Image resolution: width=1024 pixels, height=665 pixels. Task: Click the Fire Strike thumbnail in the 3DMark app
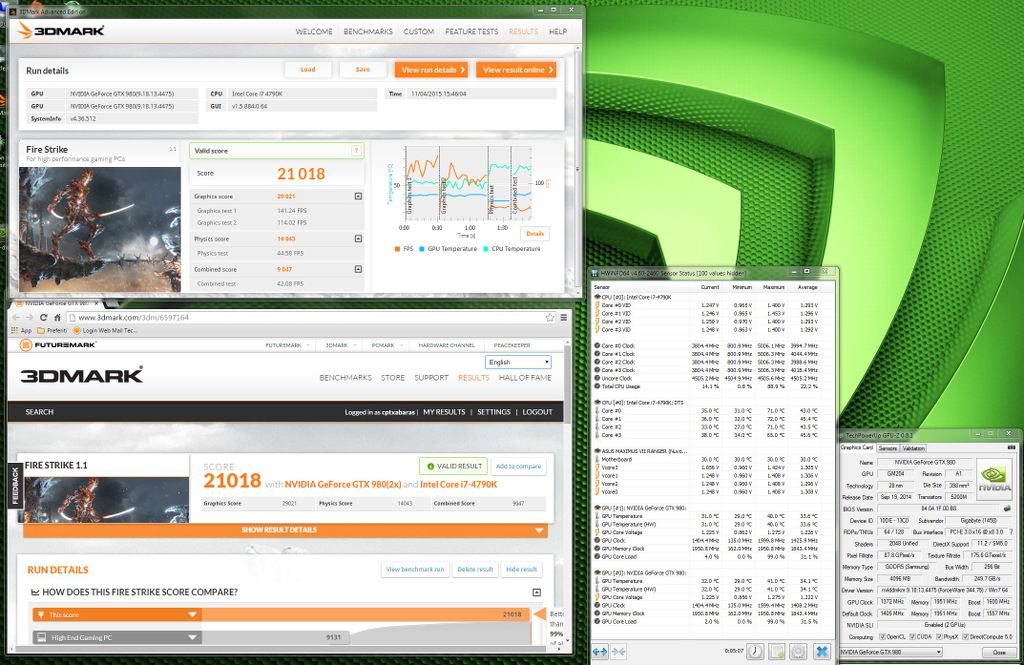coord(100,229)
